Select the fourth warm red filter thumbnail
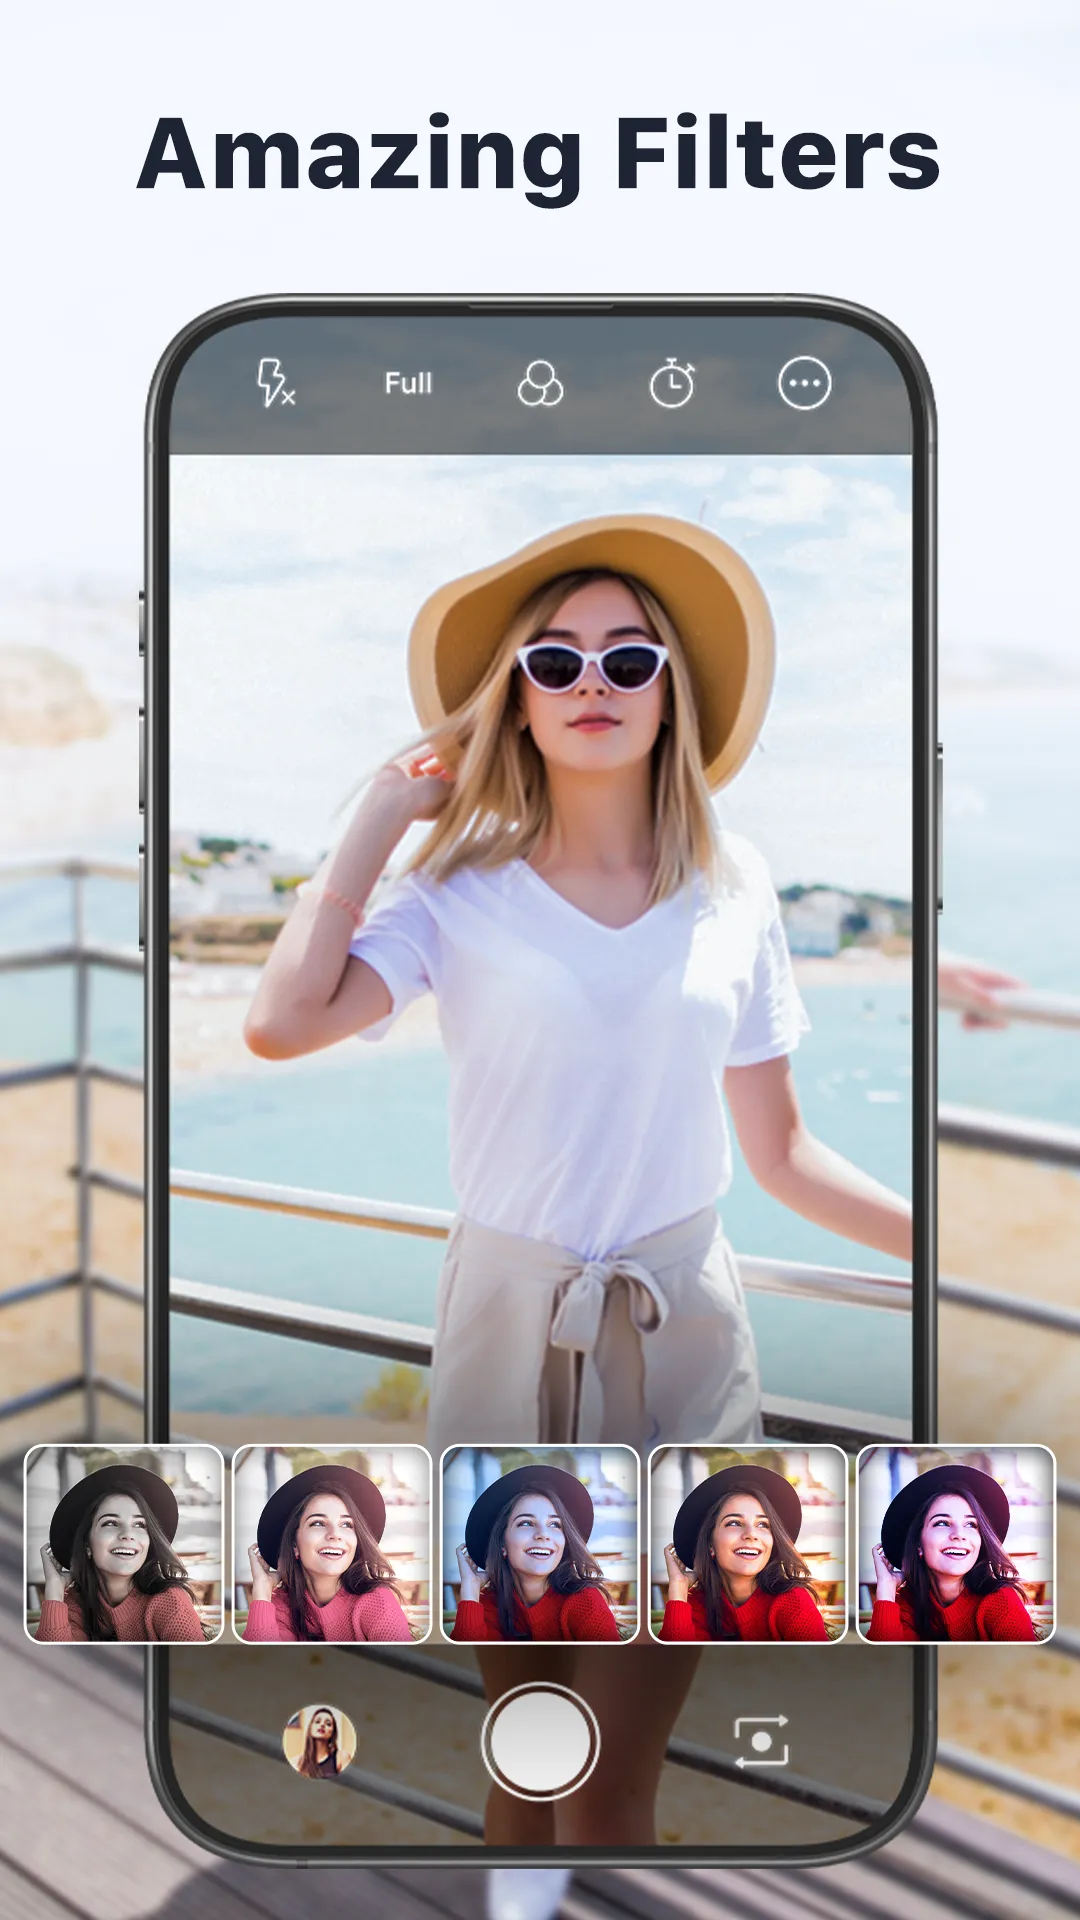The image size is (1080, 1920). pos(748,1544)
